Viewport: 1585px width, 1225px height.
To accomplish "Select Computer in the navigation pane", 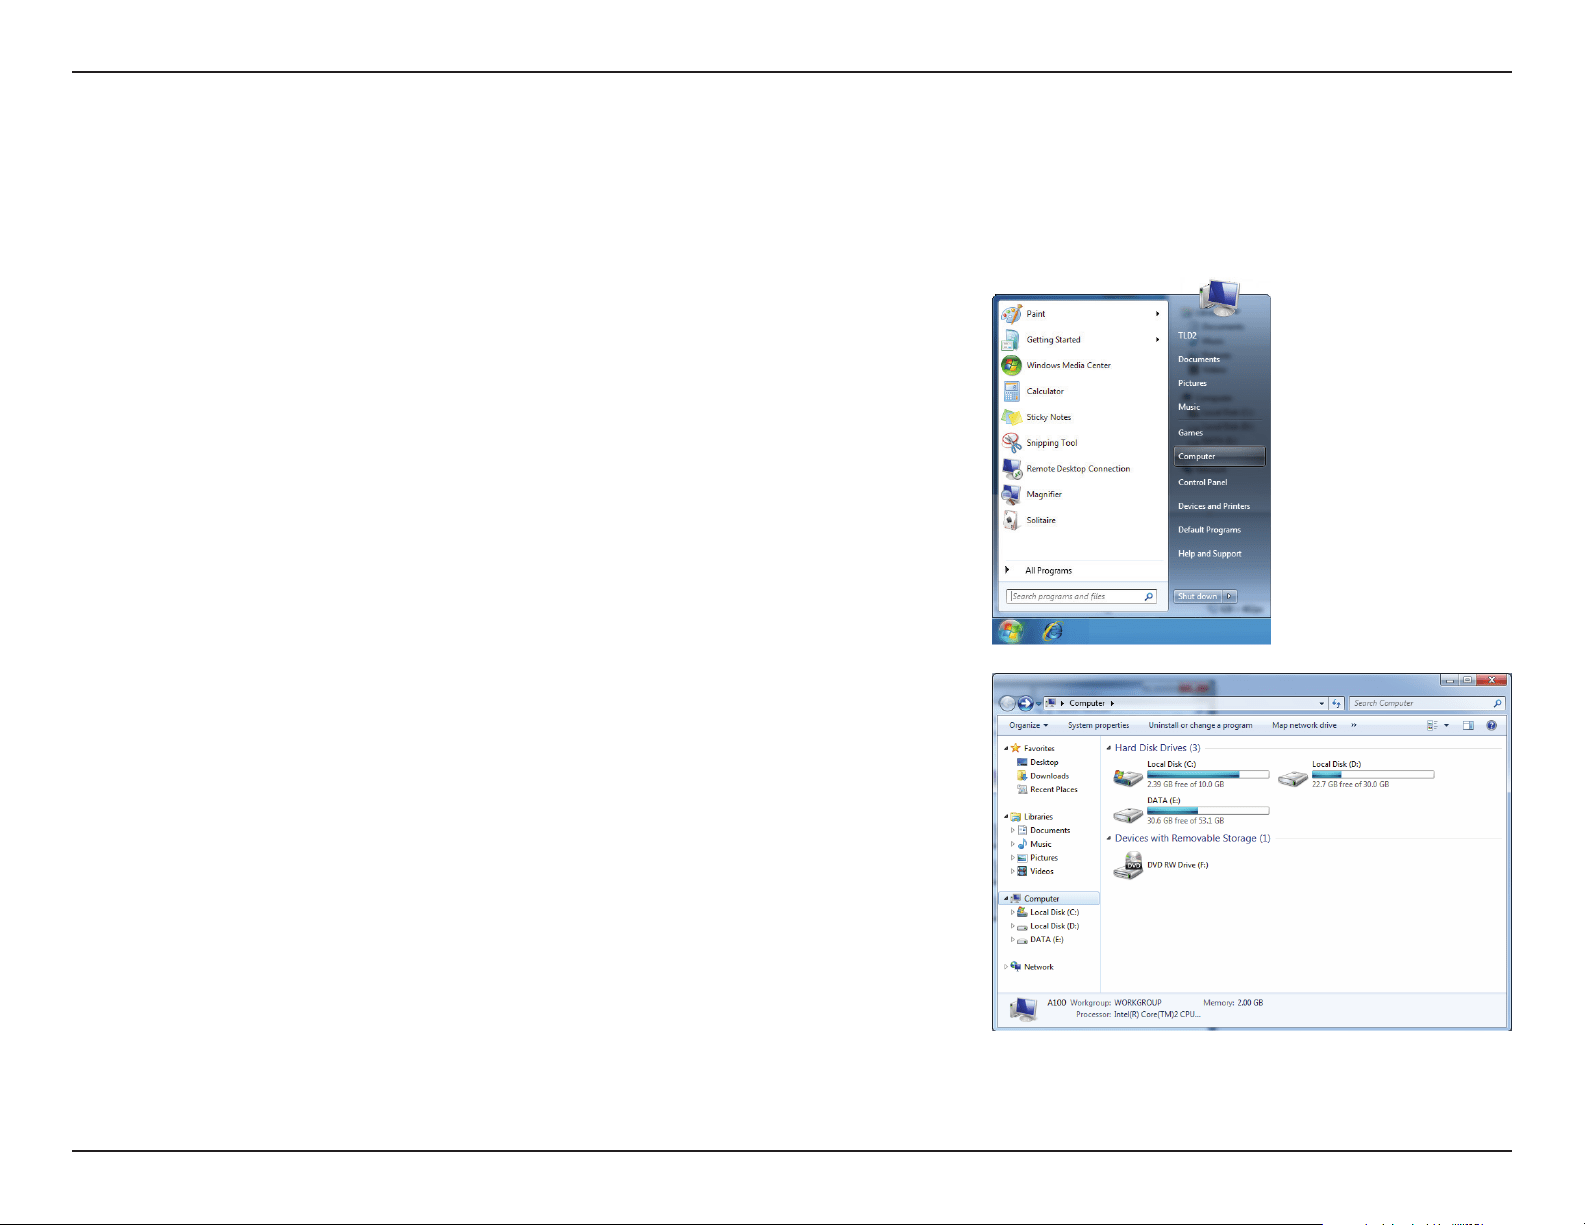I will [1049, 899].
